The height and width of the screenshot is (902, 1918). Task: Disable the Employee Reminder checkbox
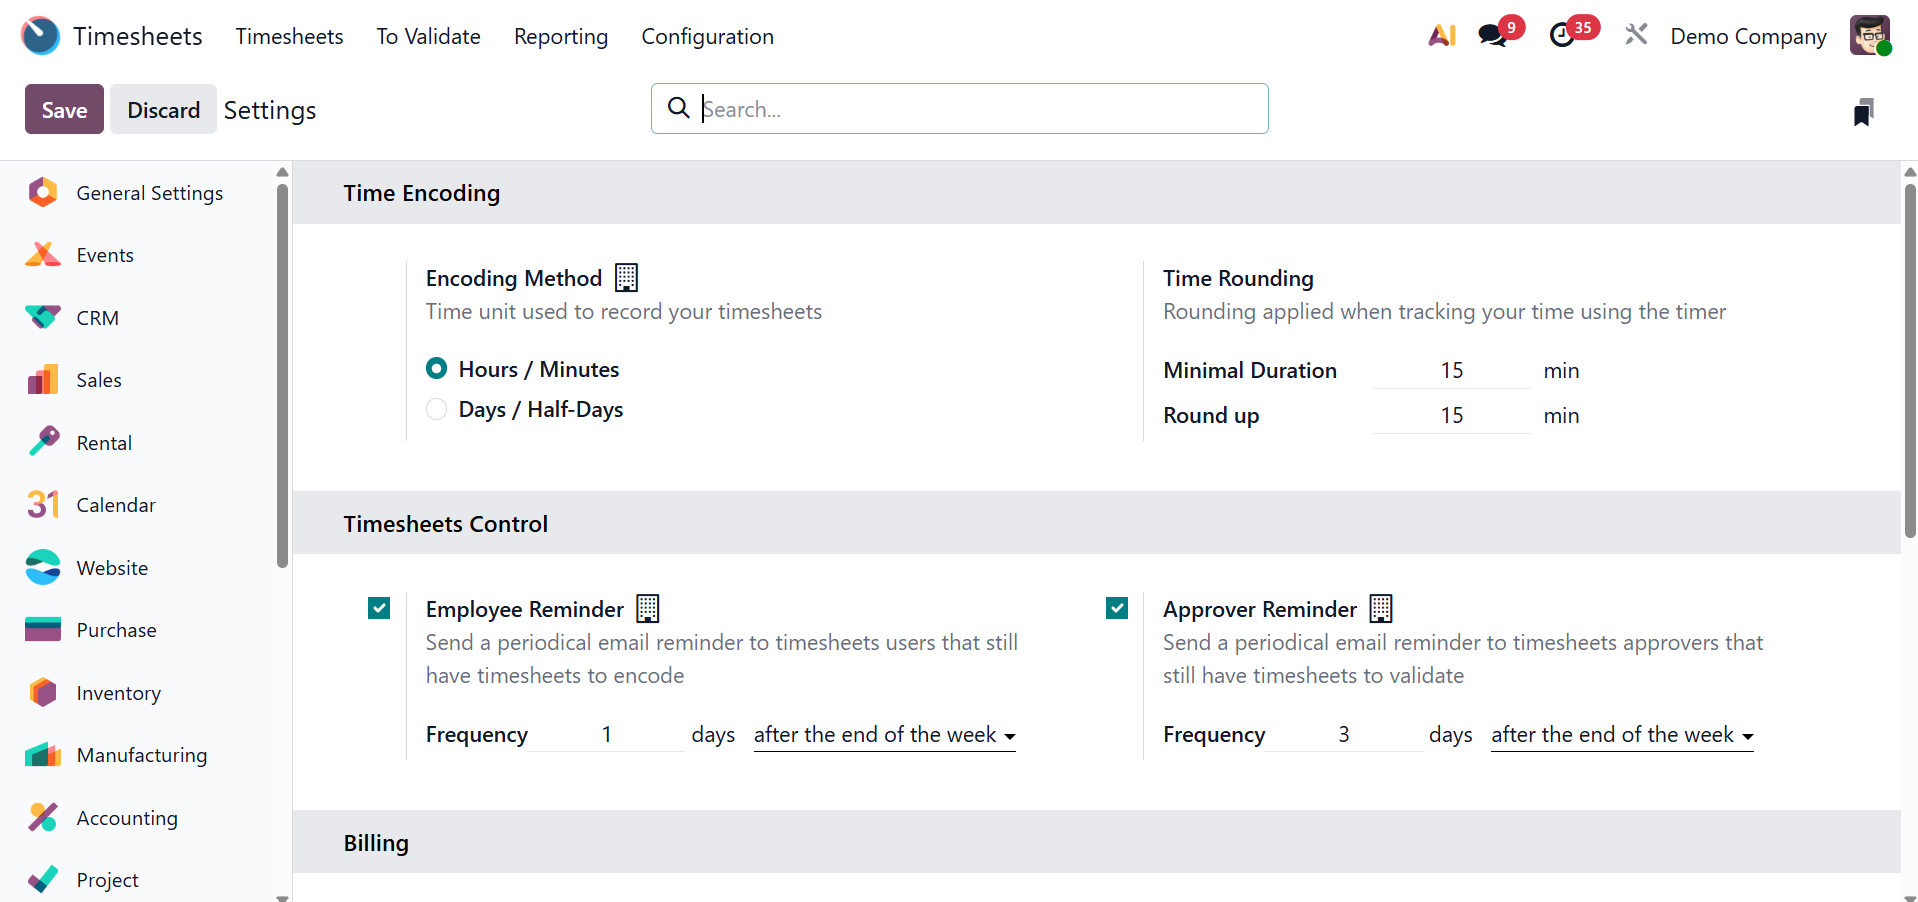379,608
